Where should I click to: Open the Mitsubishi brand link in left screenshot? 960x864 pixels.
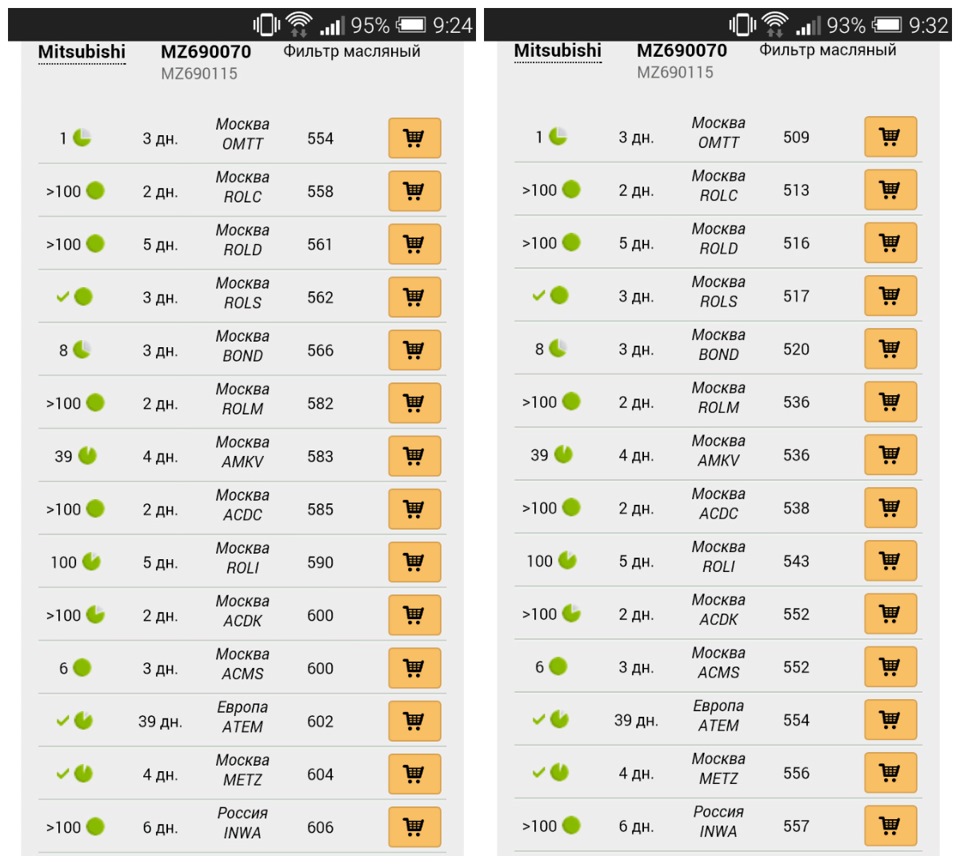click(81, 52)
